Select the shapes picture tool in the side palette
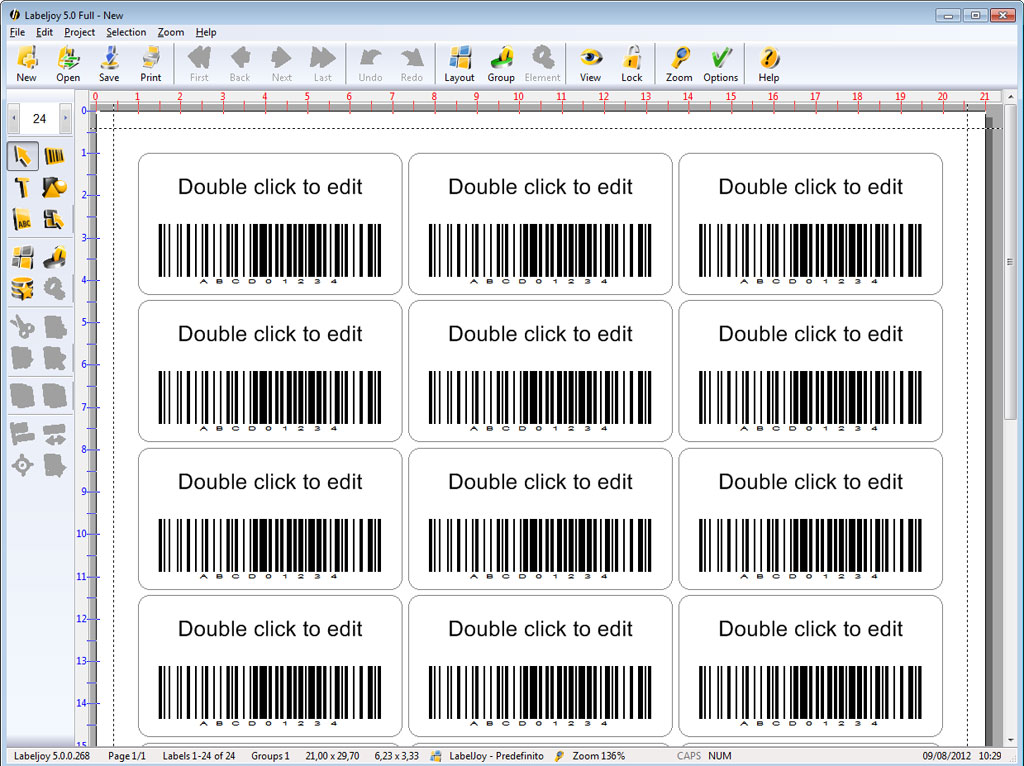The height and width of the screenshot is (766, 1024). point(54,188)
